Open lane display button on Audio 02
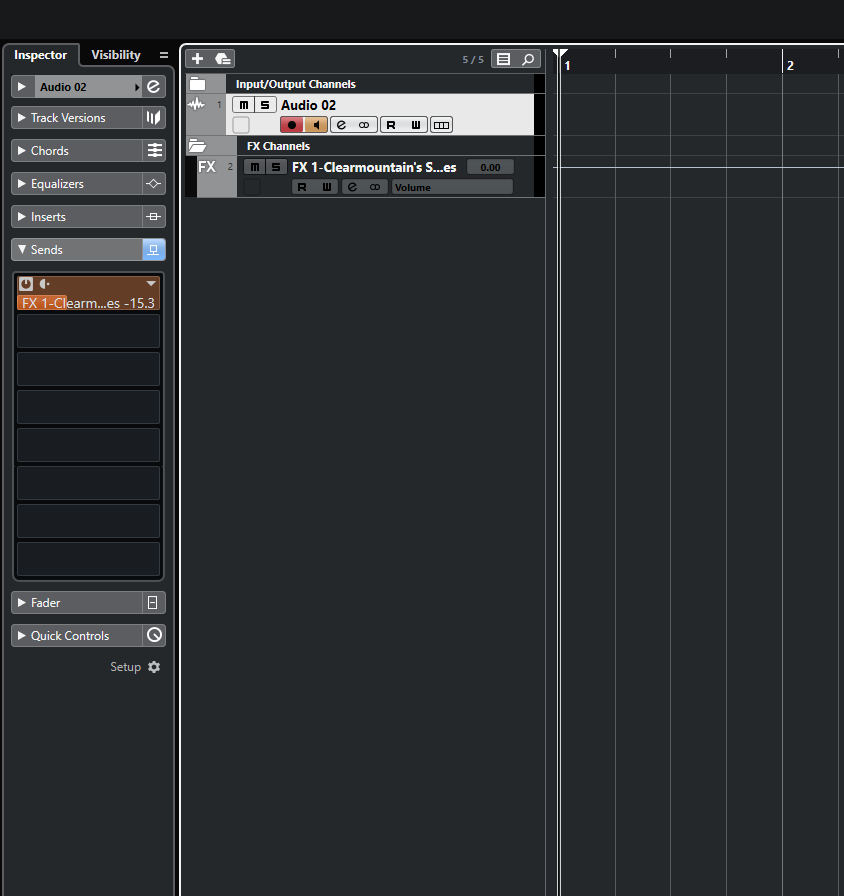The width and height of the screenshot is (844, 896). (x=441, y=125)
